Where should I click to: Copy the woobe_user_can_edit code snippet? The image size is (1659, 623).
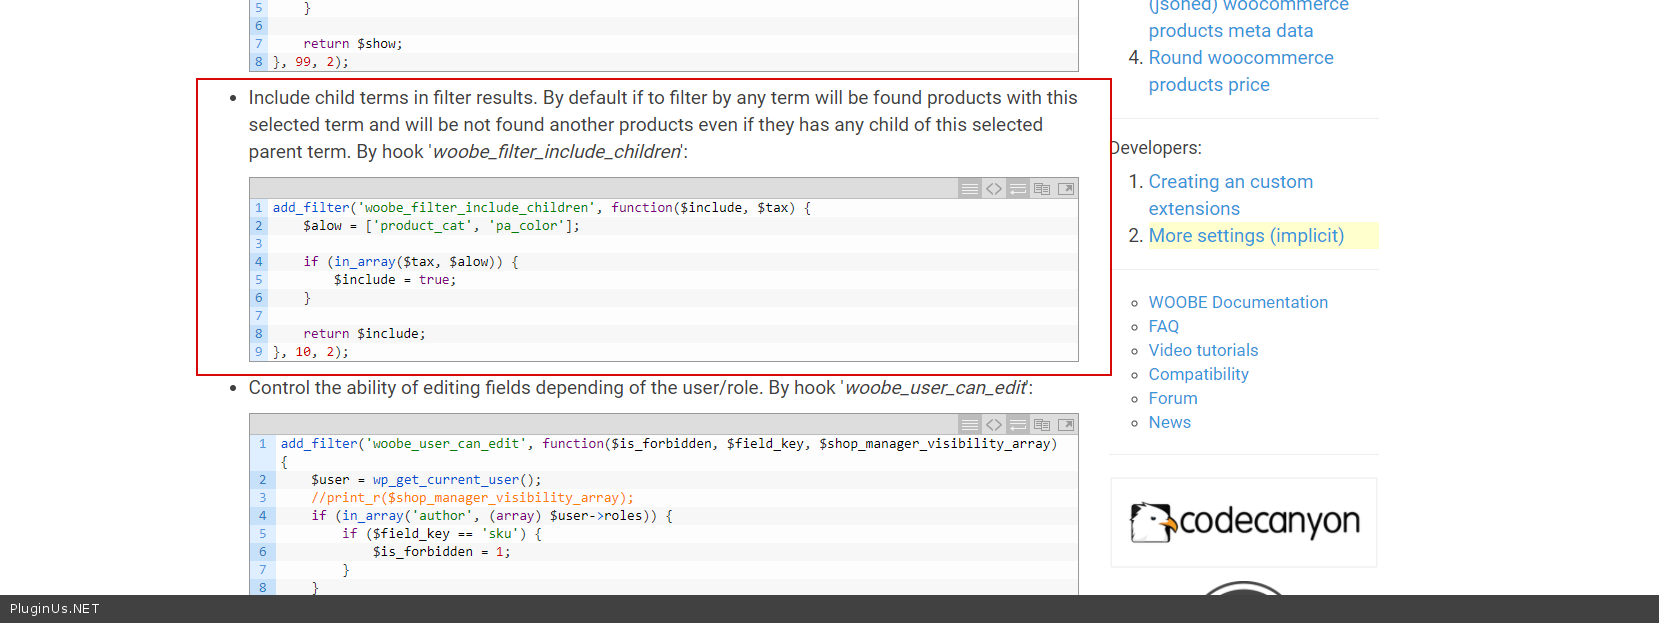coord(1041,425)
